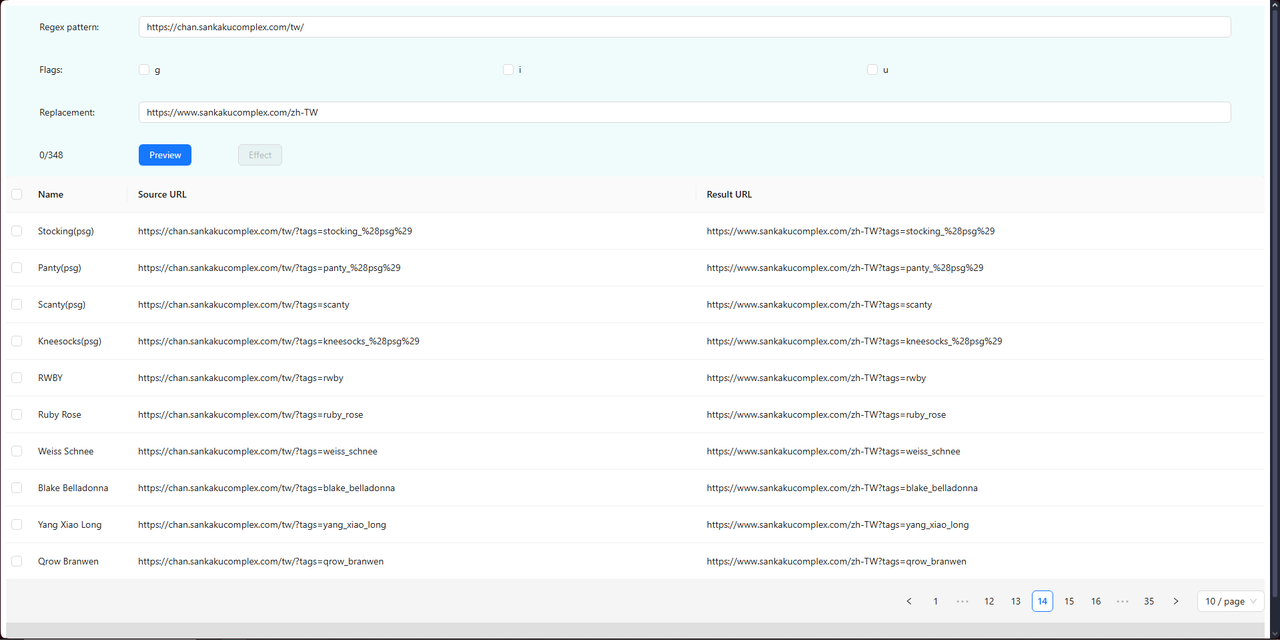Go to page 1

coord(935,601)
